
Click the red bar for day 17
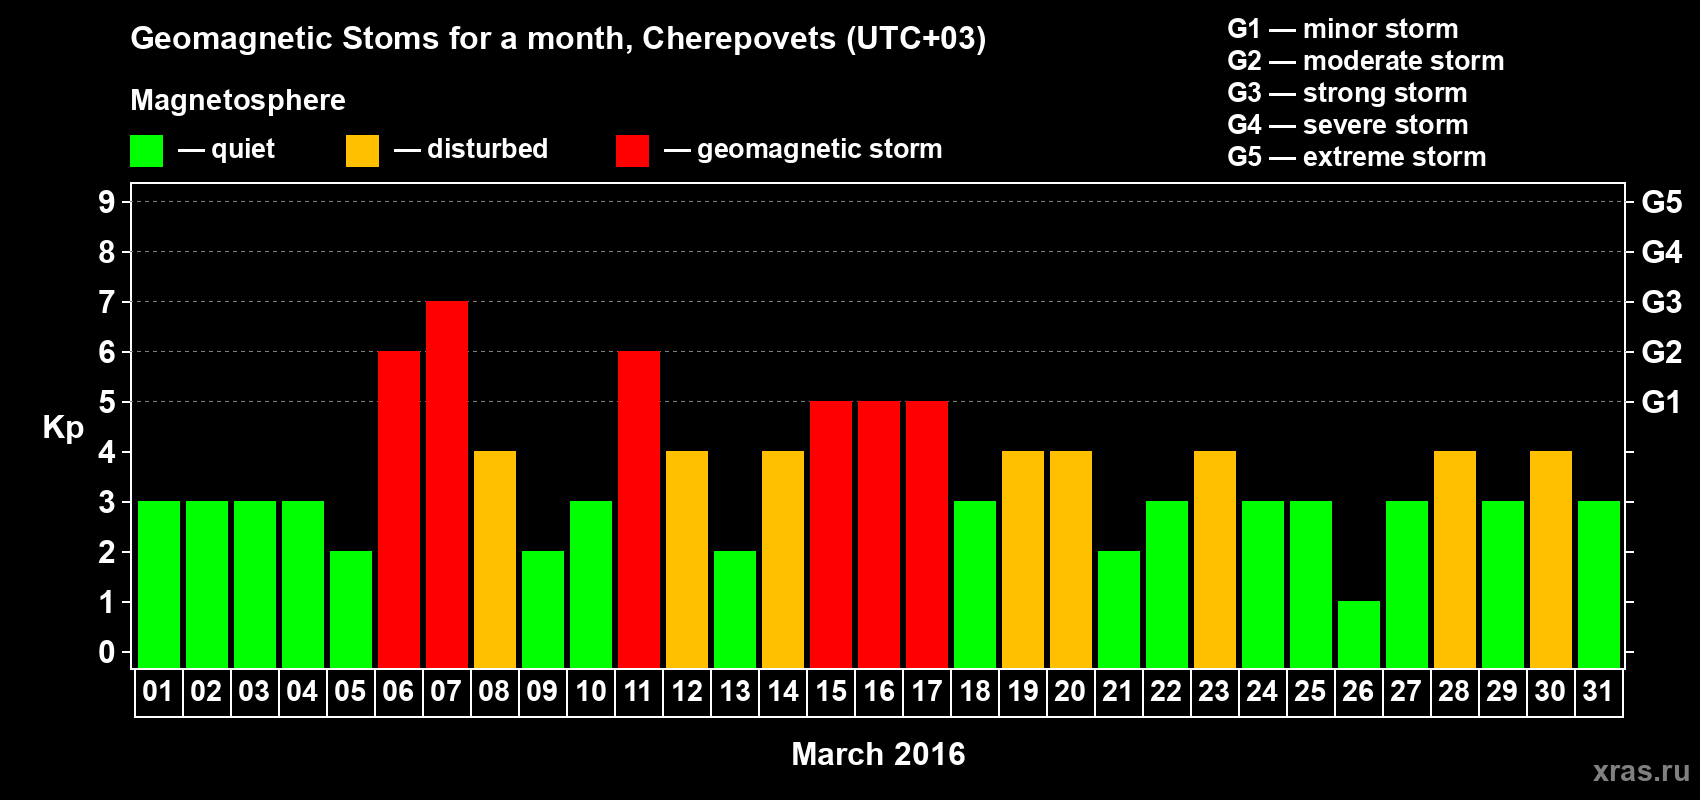point(927,535)
